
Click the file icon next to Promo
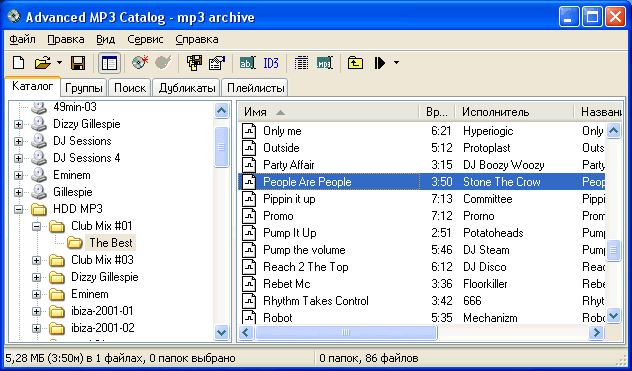[249, 216]
